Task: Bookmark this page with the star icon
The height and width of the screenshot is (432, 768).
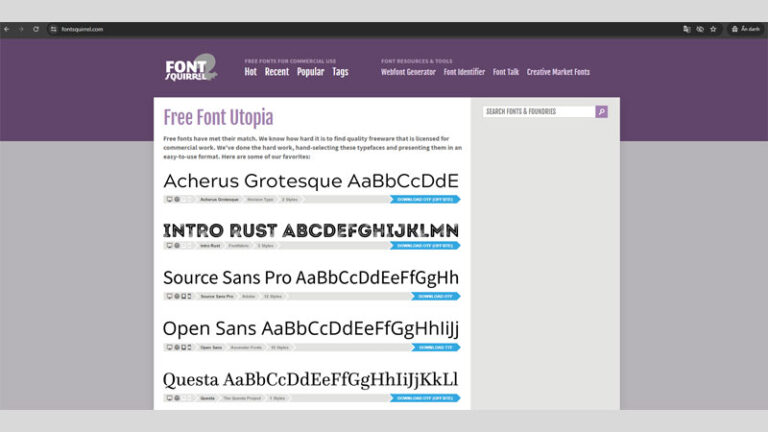Action: [713, 29]
